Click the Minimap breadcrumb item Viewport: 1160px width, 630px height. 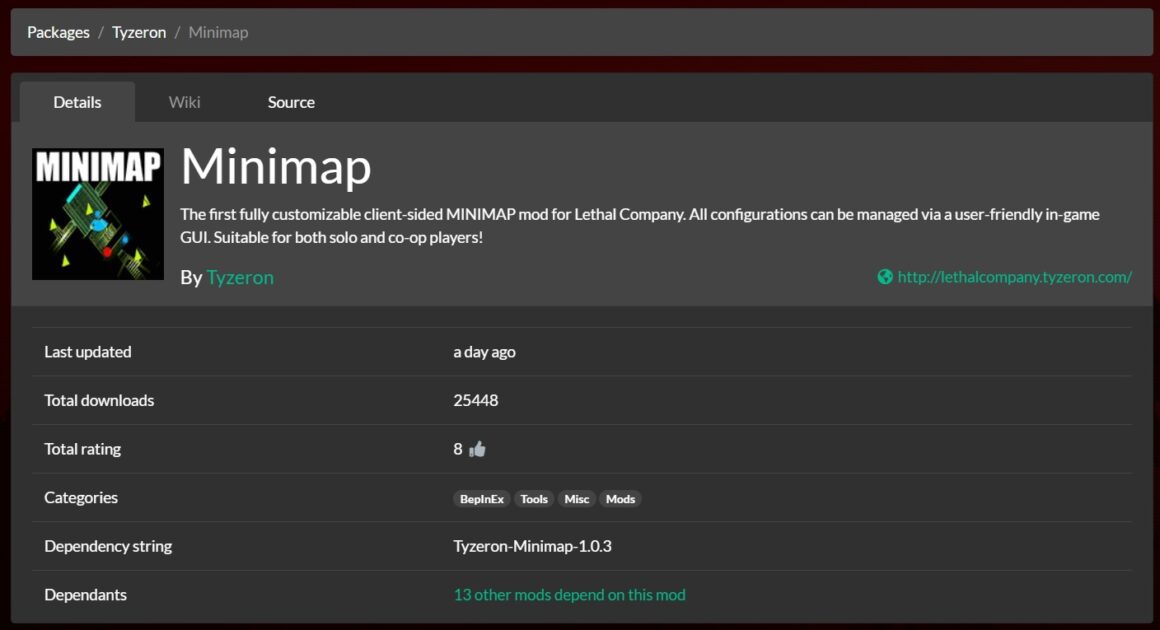218,32
